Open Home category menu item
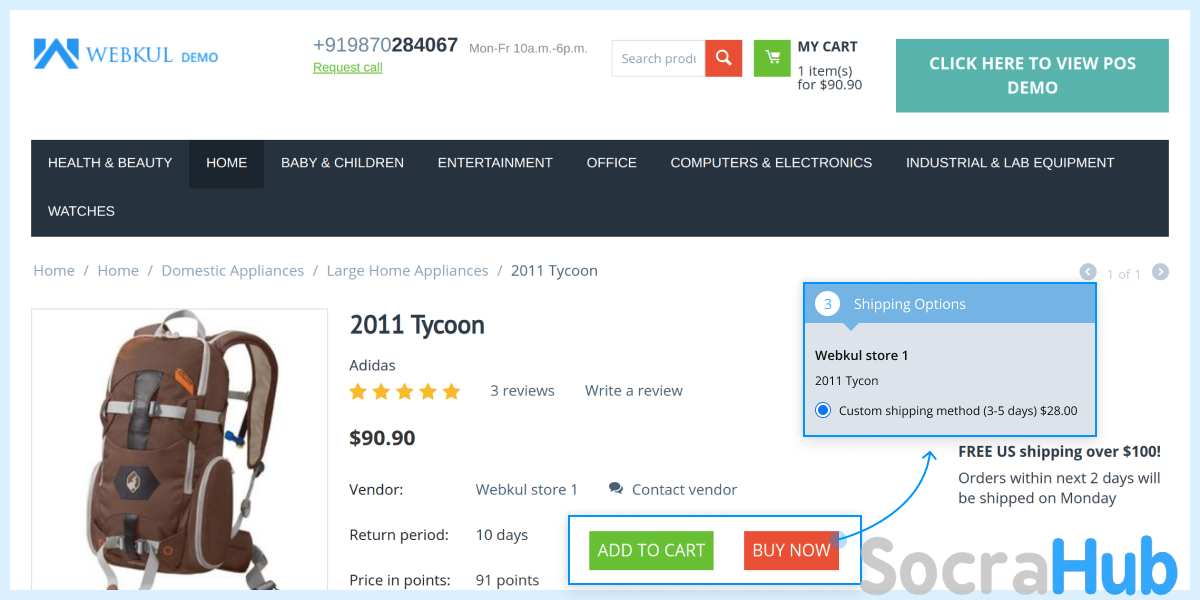The width and height of the screenshot is (1200, 600). (x=226, y=163)
